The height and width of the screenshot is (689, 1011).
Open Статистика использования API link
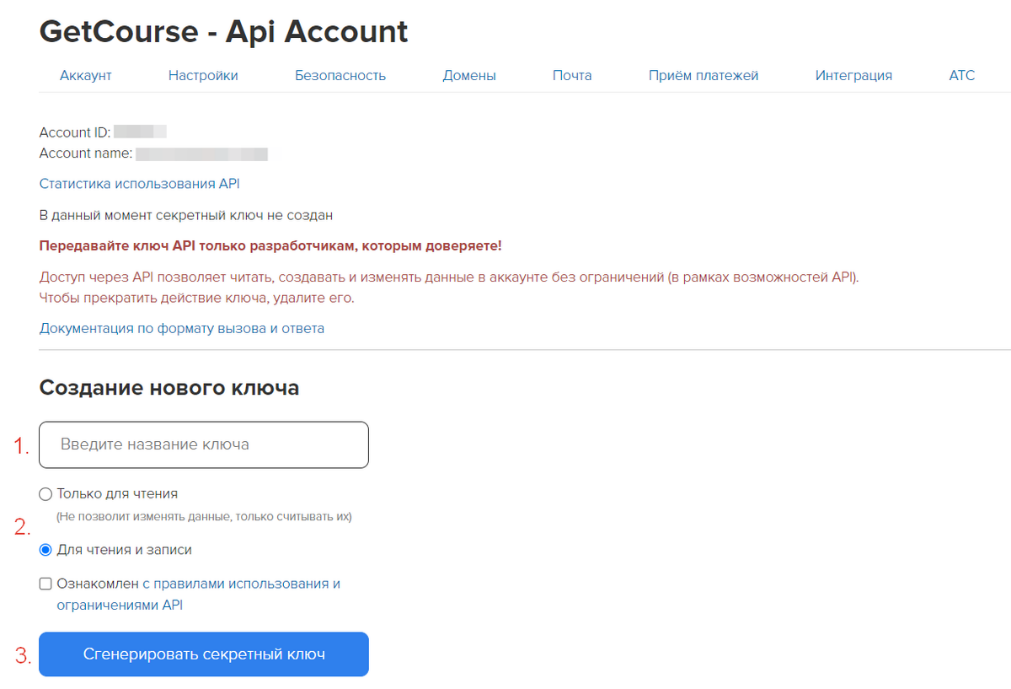pos(139,184)
